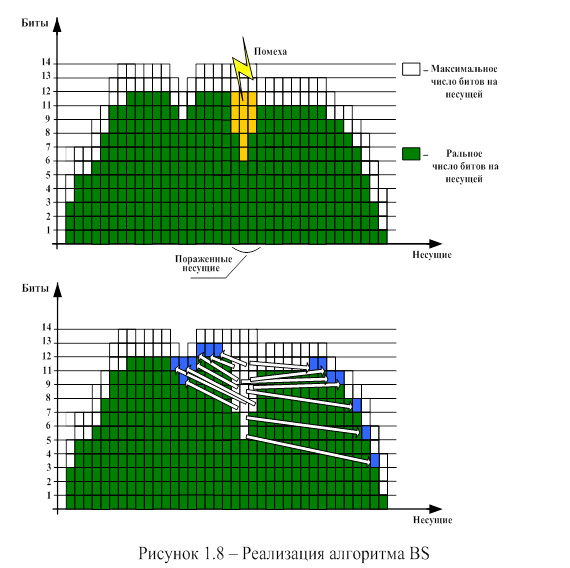Click the number 1 on the bottom chart's axis
The image size is (570, 568).
click(48, 495)
